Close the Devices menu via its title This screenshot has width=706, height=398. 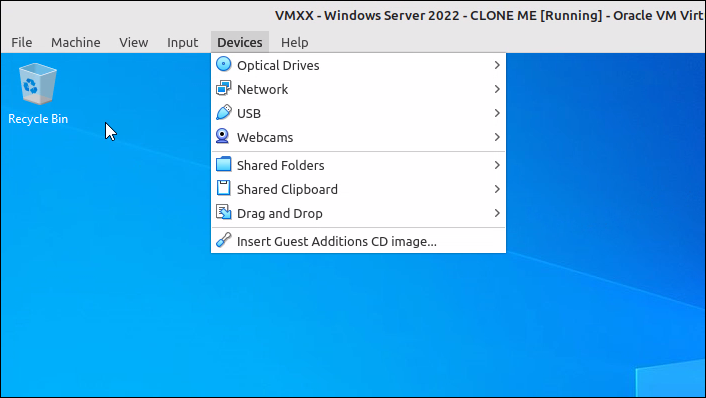pos(240,42)
